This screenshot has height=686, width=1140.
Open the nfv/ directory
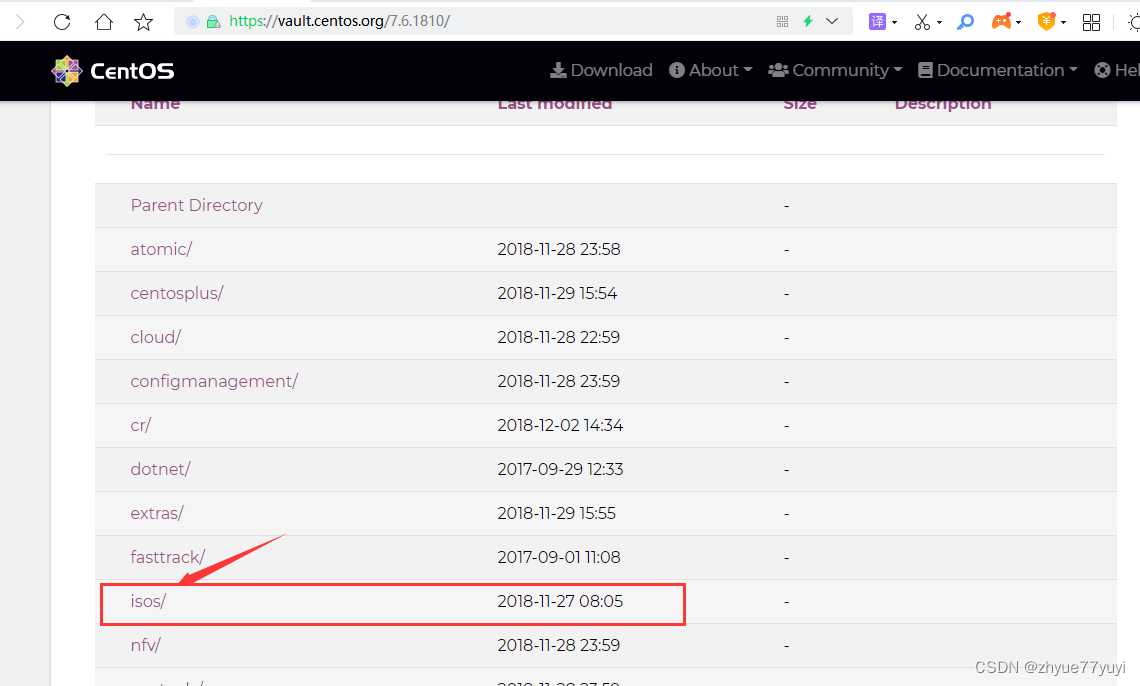click(145, 645)
